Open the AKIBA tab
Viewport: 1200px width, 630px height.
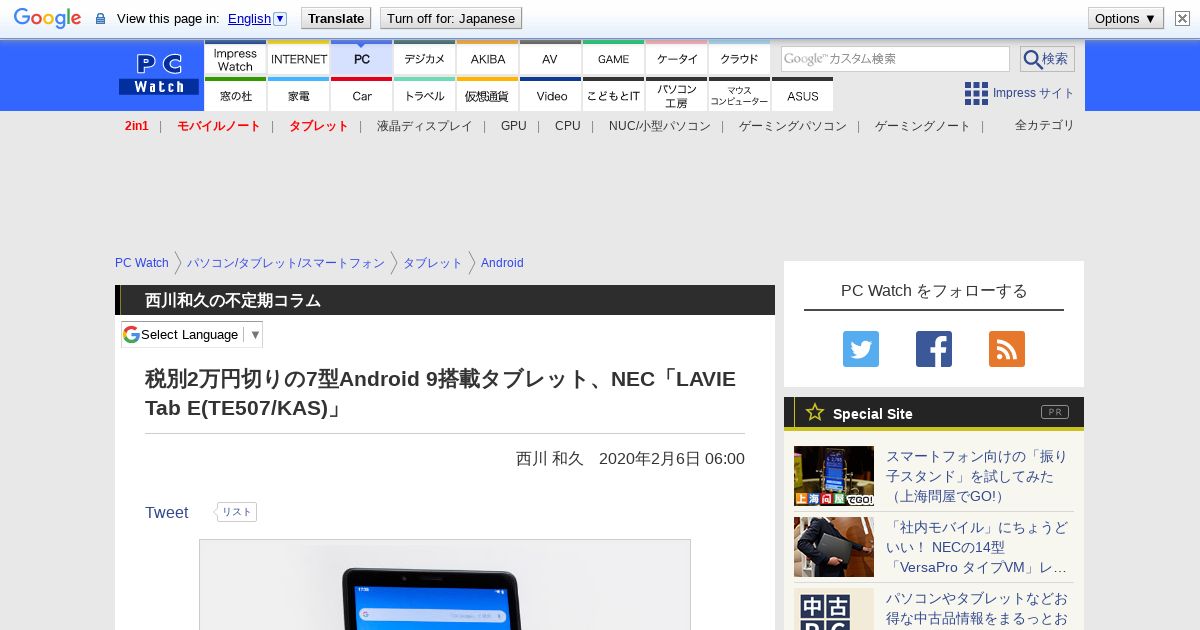[488, 59]
